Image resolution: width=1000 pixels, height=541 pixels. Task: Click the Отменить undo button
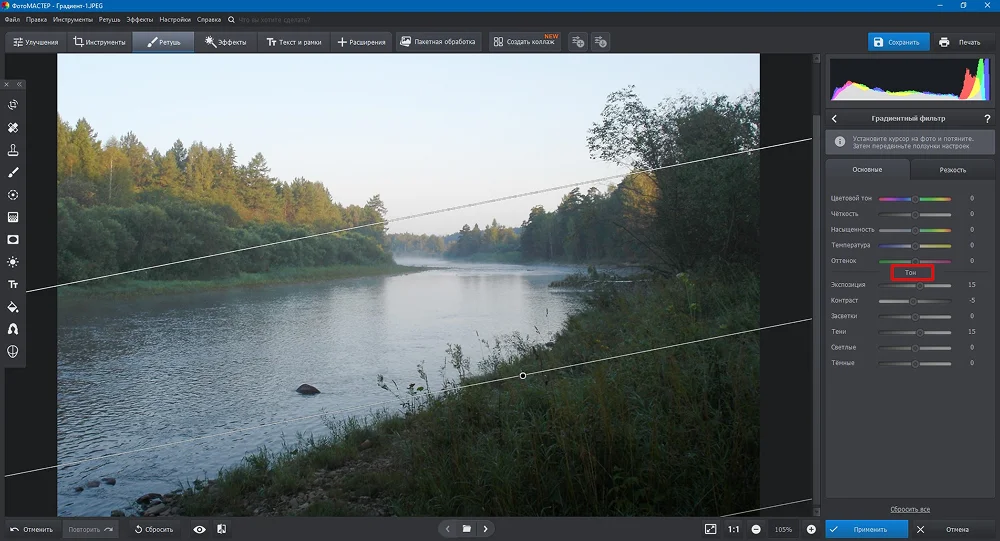[32, 530]
